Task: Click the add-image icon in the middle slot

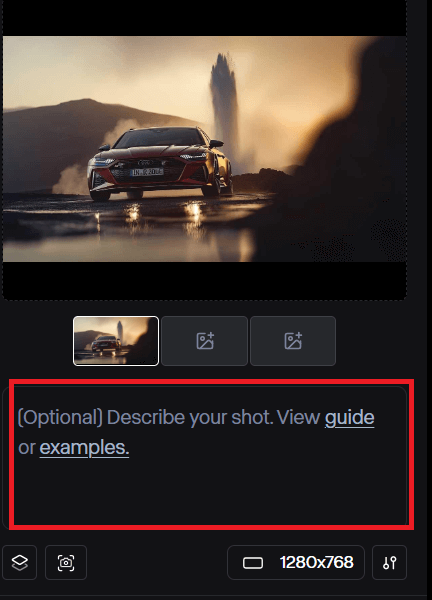Action: click(205, 341)
